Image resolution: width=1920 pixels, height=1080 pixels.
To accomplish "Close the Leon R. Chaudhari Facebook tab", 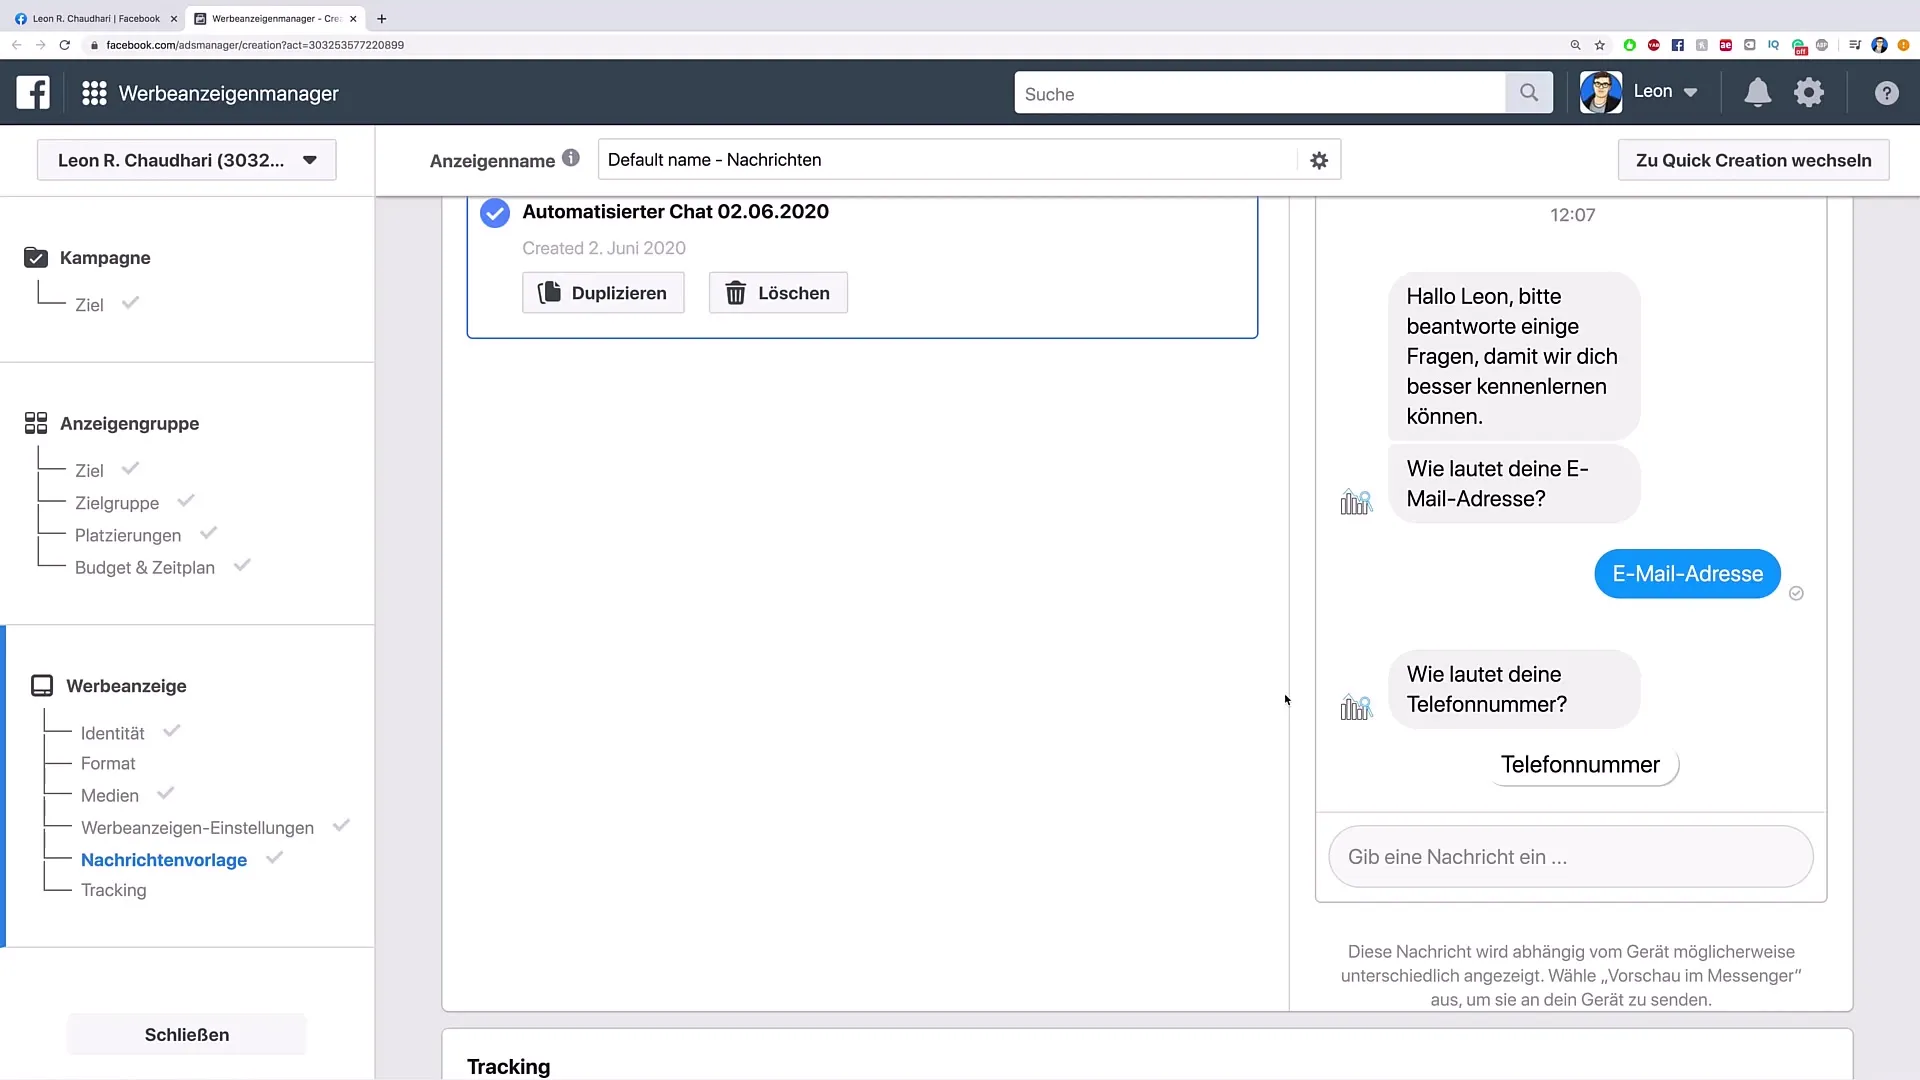I will [173, 18].
